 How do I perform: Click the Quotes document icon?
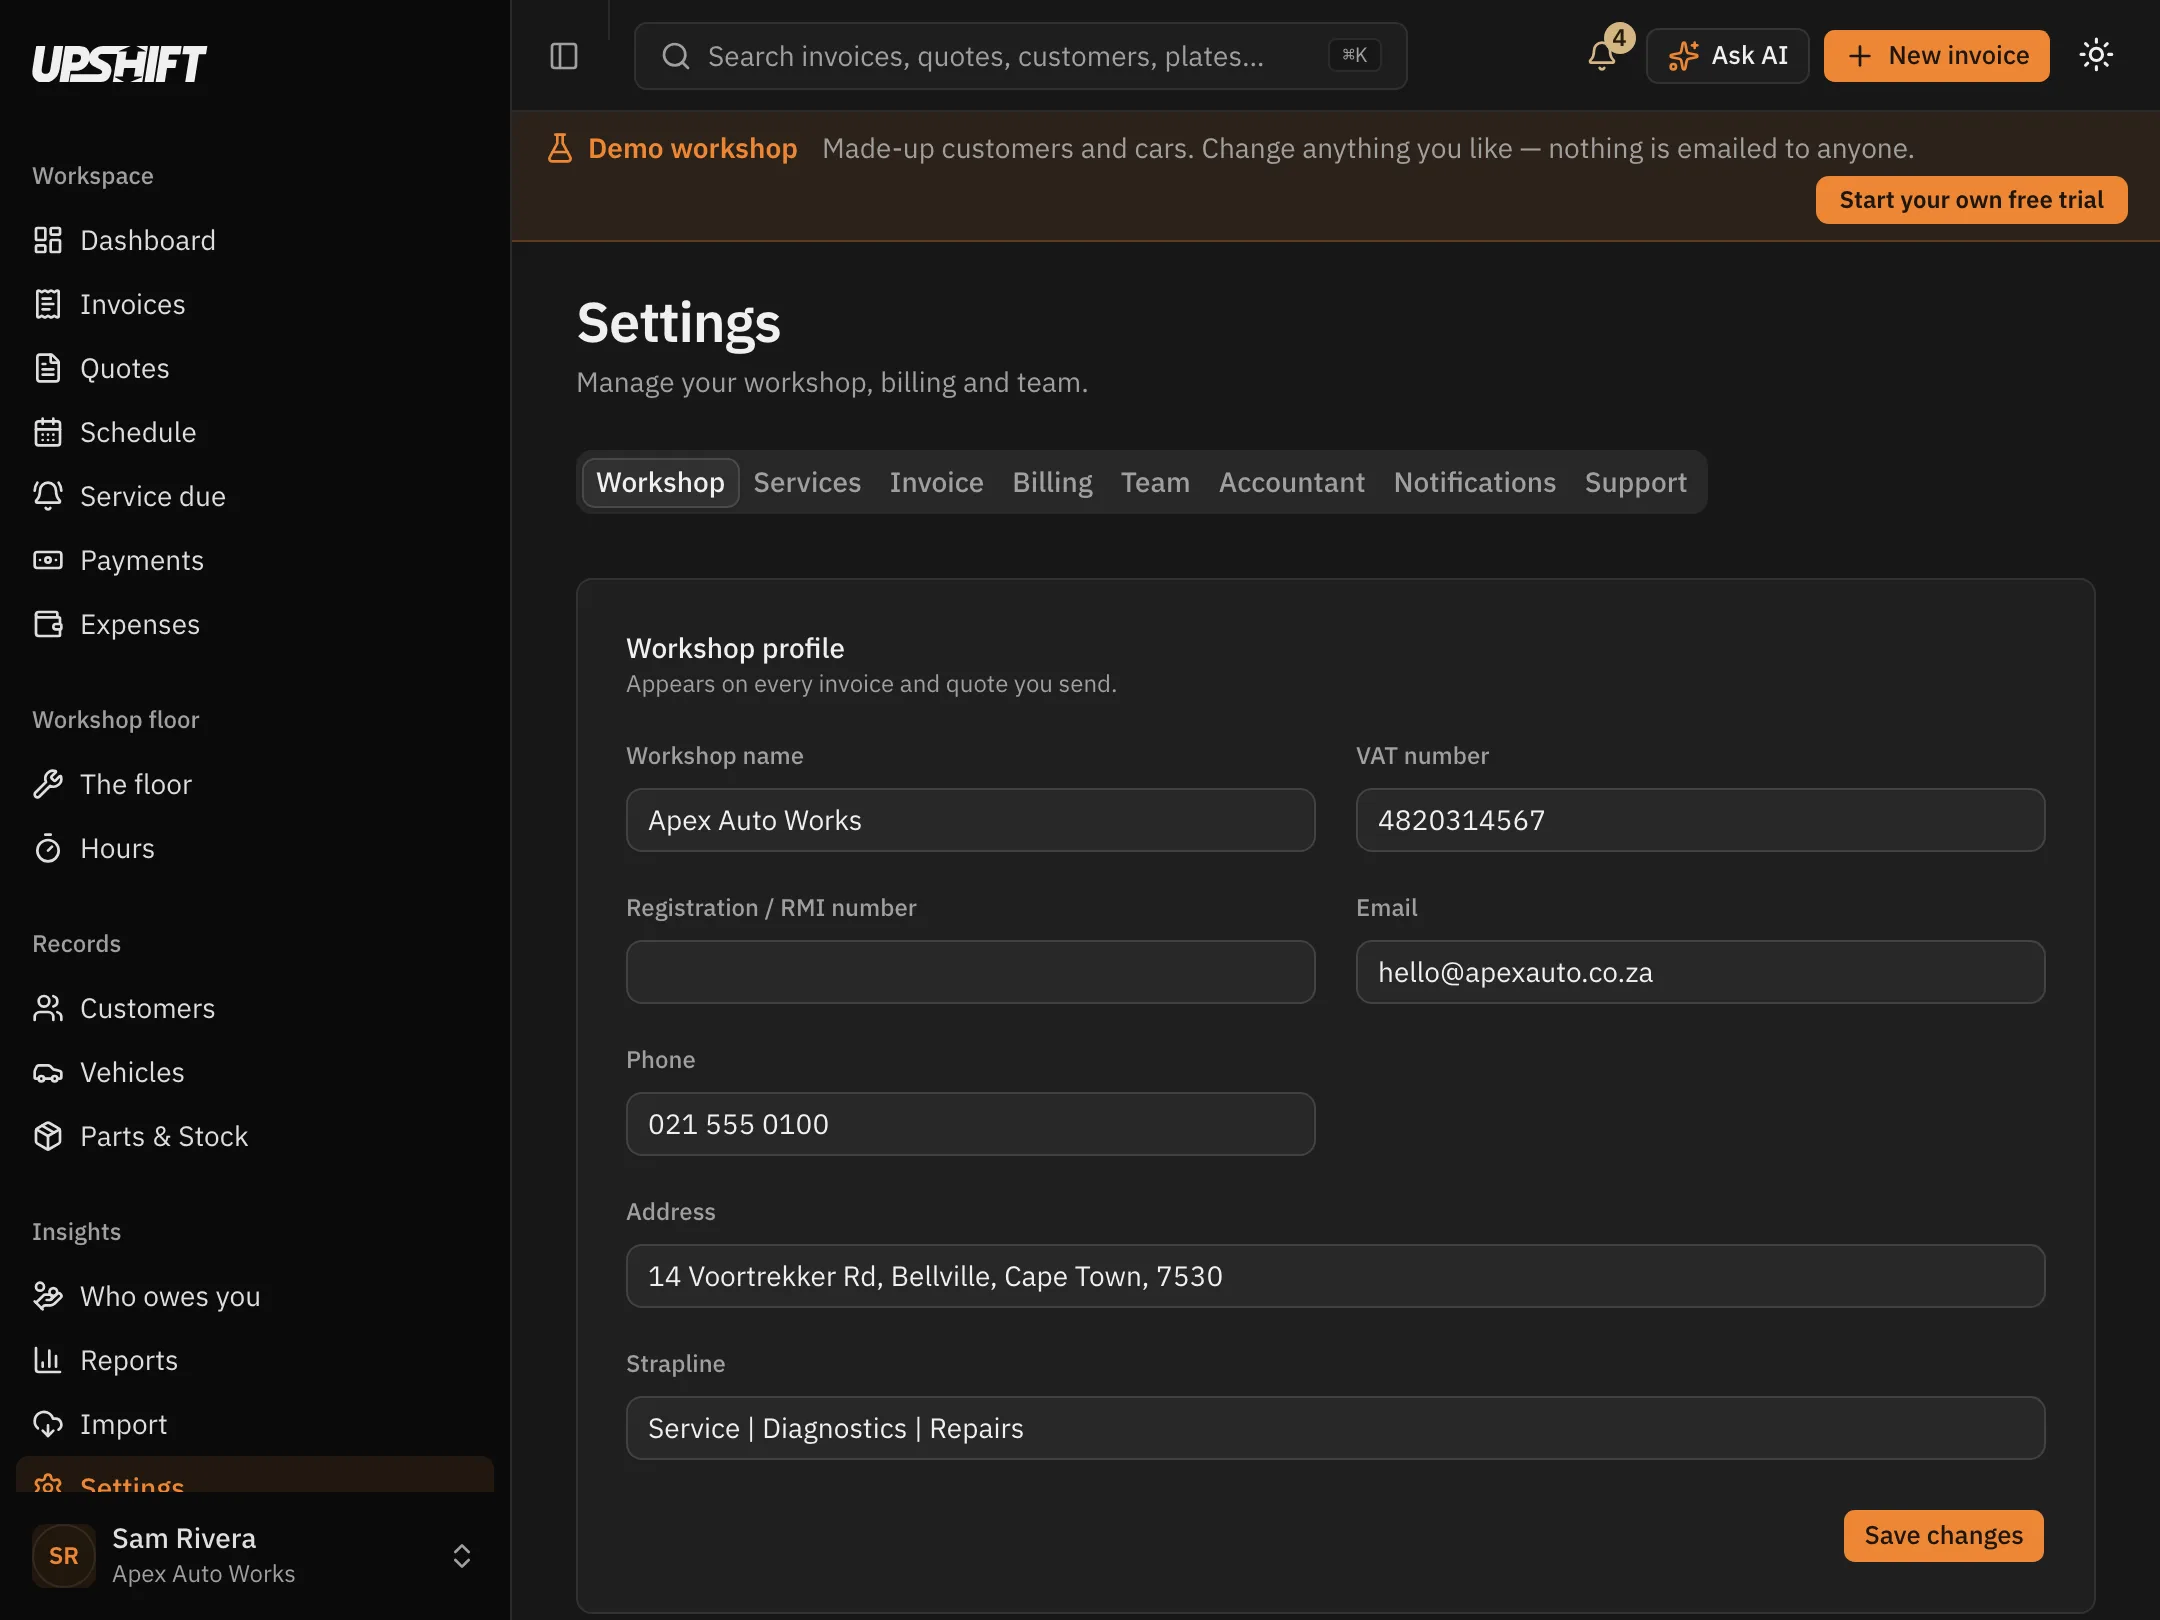pyautogui.click(x=48, y=368)
